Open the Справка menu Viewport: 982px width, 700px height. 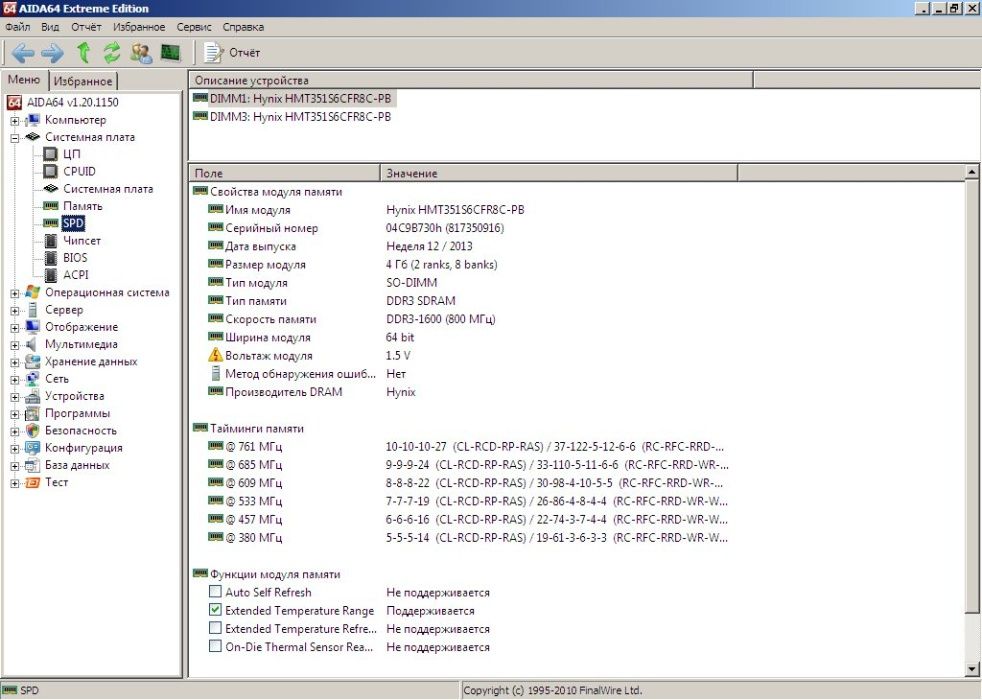[x=243, y=27]
